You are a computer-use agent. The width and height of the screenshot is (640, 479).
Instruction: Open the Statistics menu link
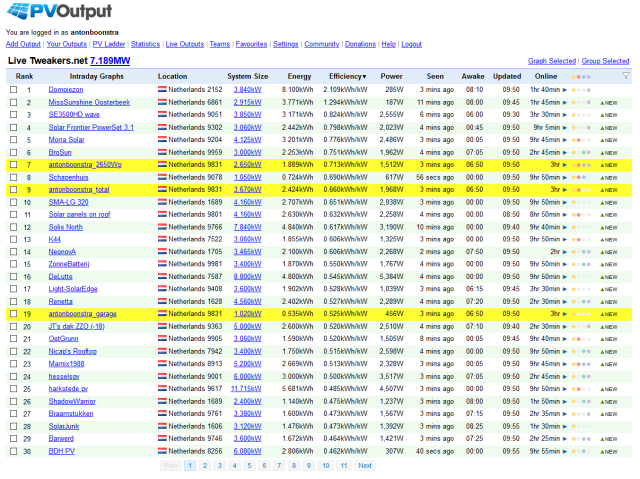145,44
